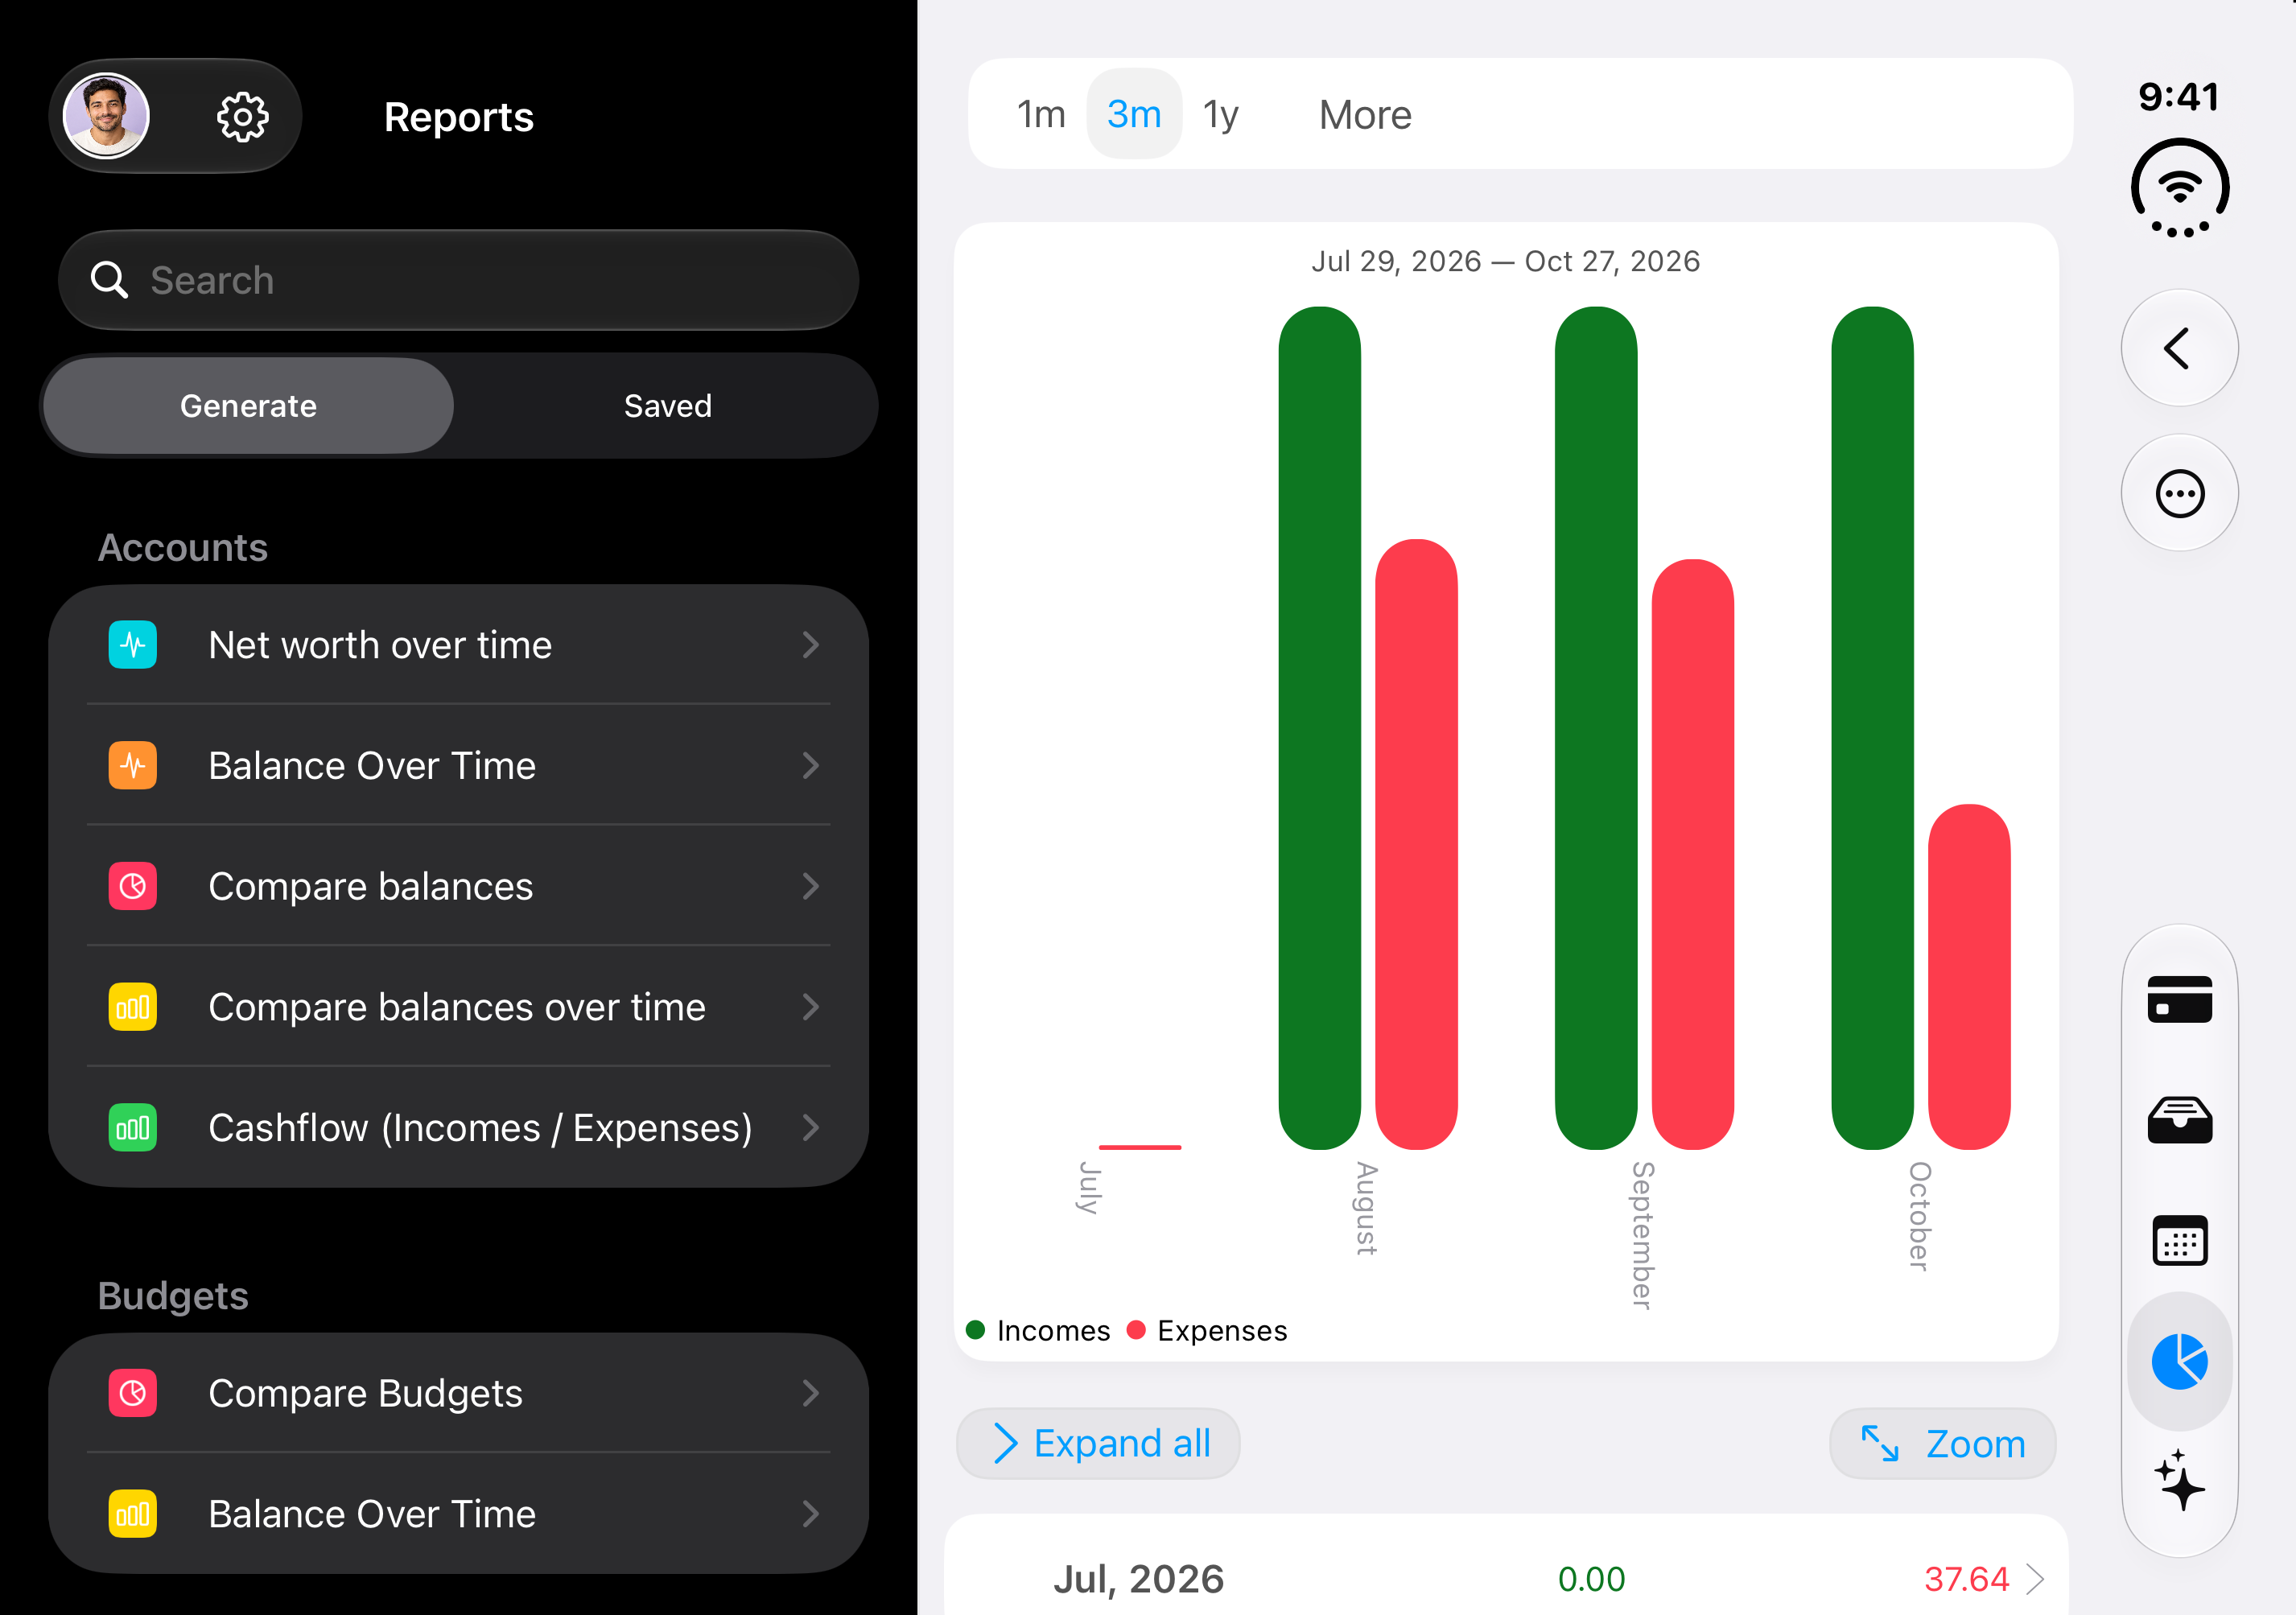
Task: Open the sparkles assistant icon
Action: point(2179,1481)
